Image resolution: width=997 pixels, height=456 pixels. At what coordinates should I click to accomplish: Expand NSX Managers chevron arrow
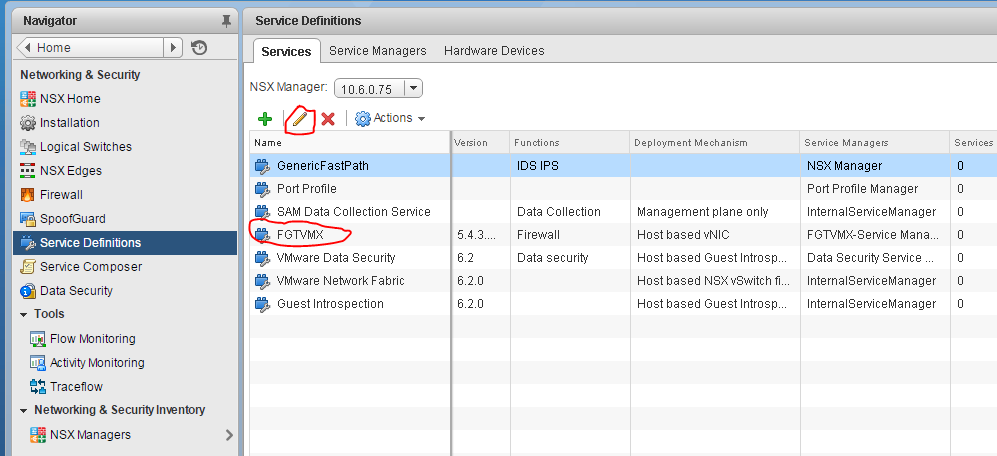pyautogui.click(x=229, y=435)
